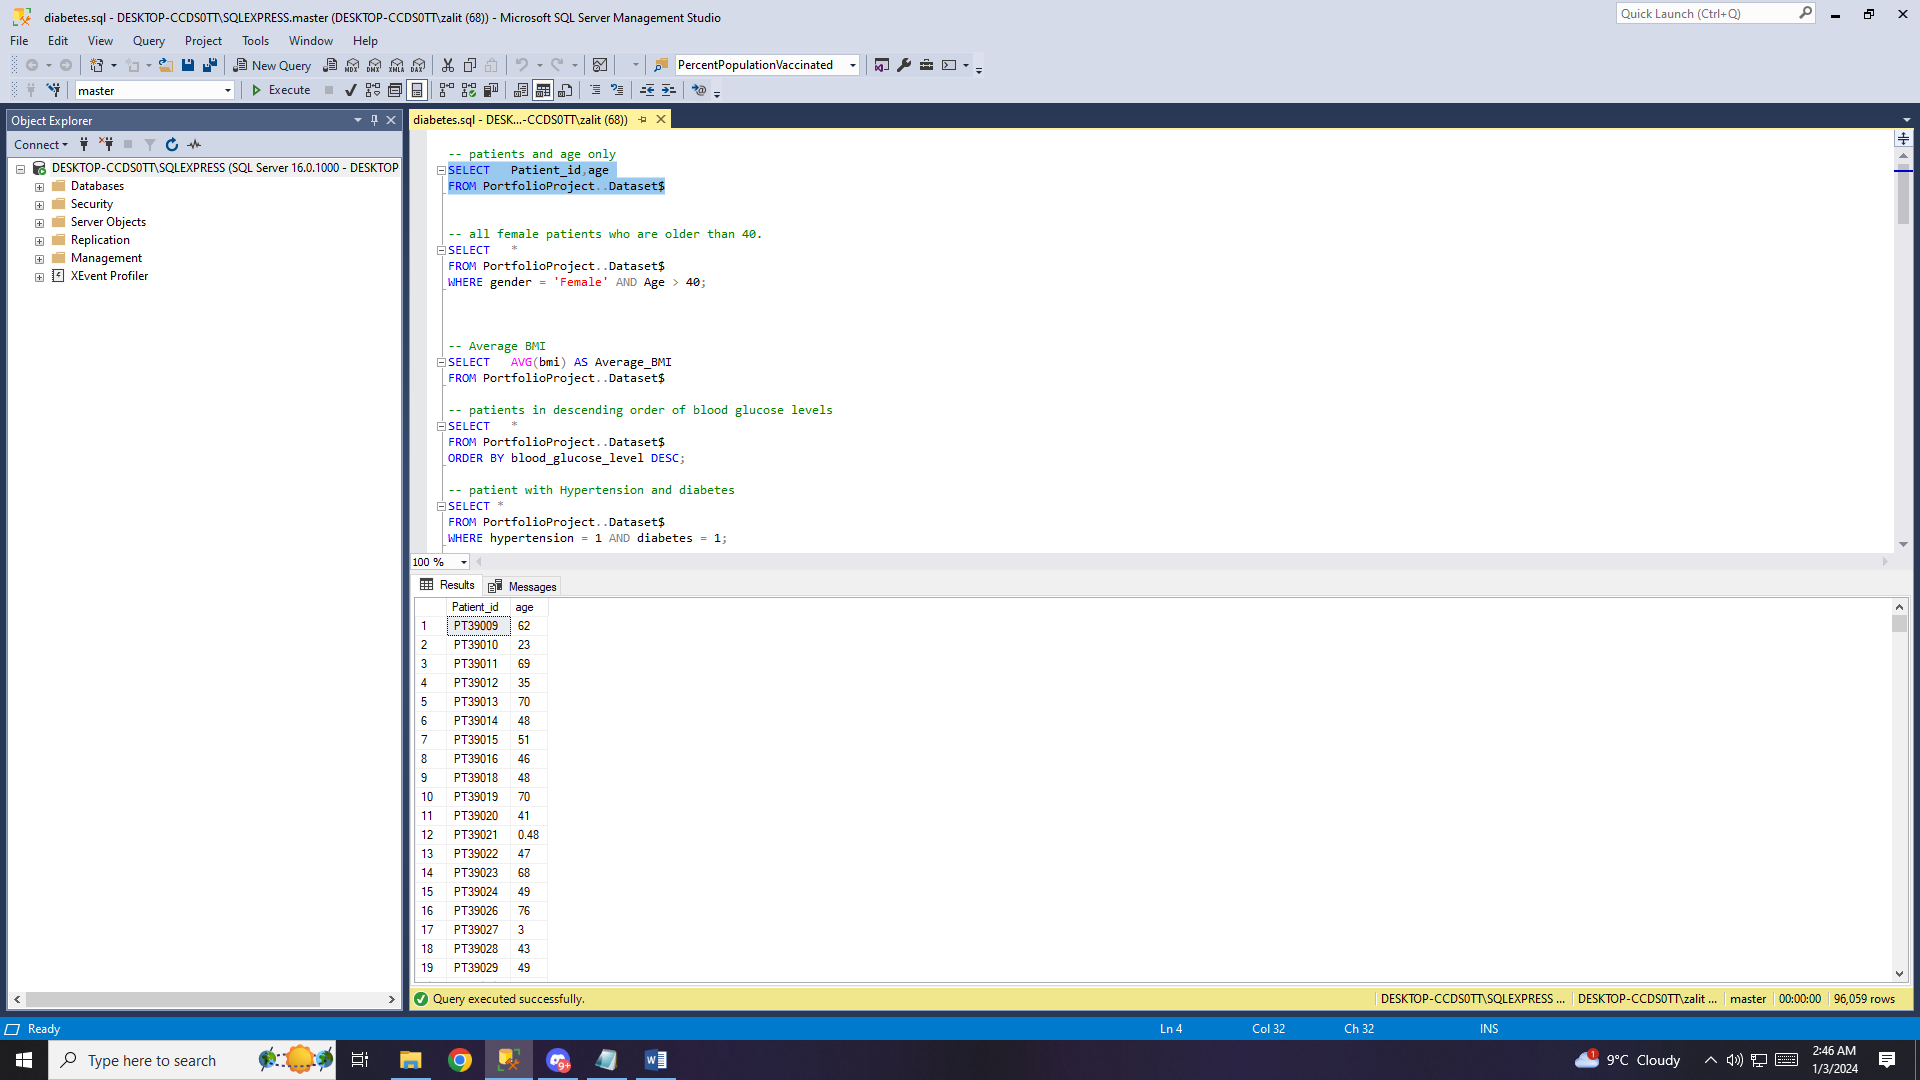Switch to the Messages tab

tap(523, 587)
